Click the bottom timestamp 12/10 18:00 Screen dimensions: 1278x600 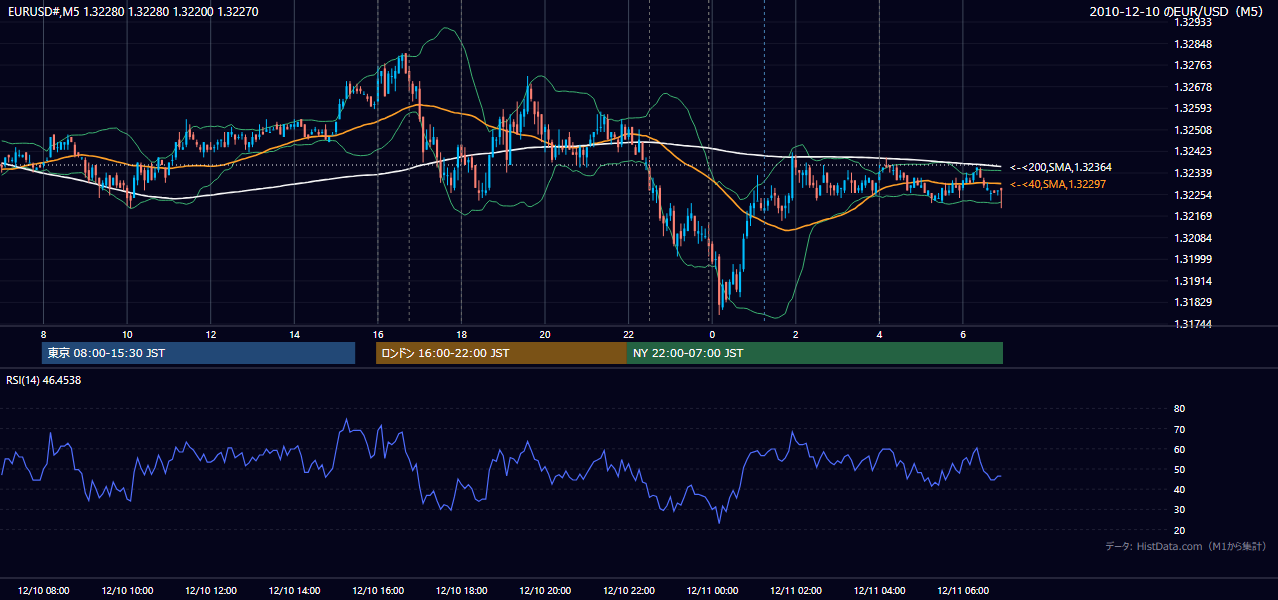point(461,591)
